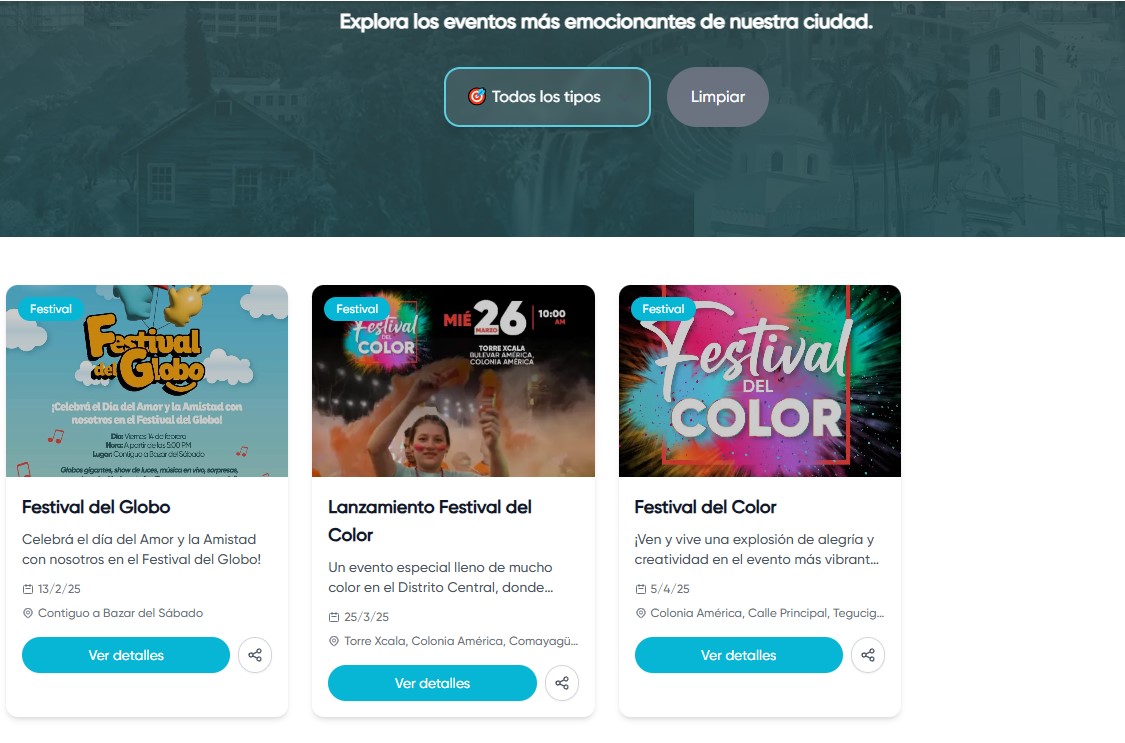View details for Festival del Color
The height and width of the screenshot is (743, 1125).
[738, 655]
